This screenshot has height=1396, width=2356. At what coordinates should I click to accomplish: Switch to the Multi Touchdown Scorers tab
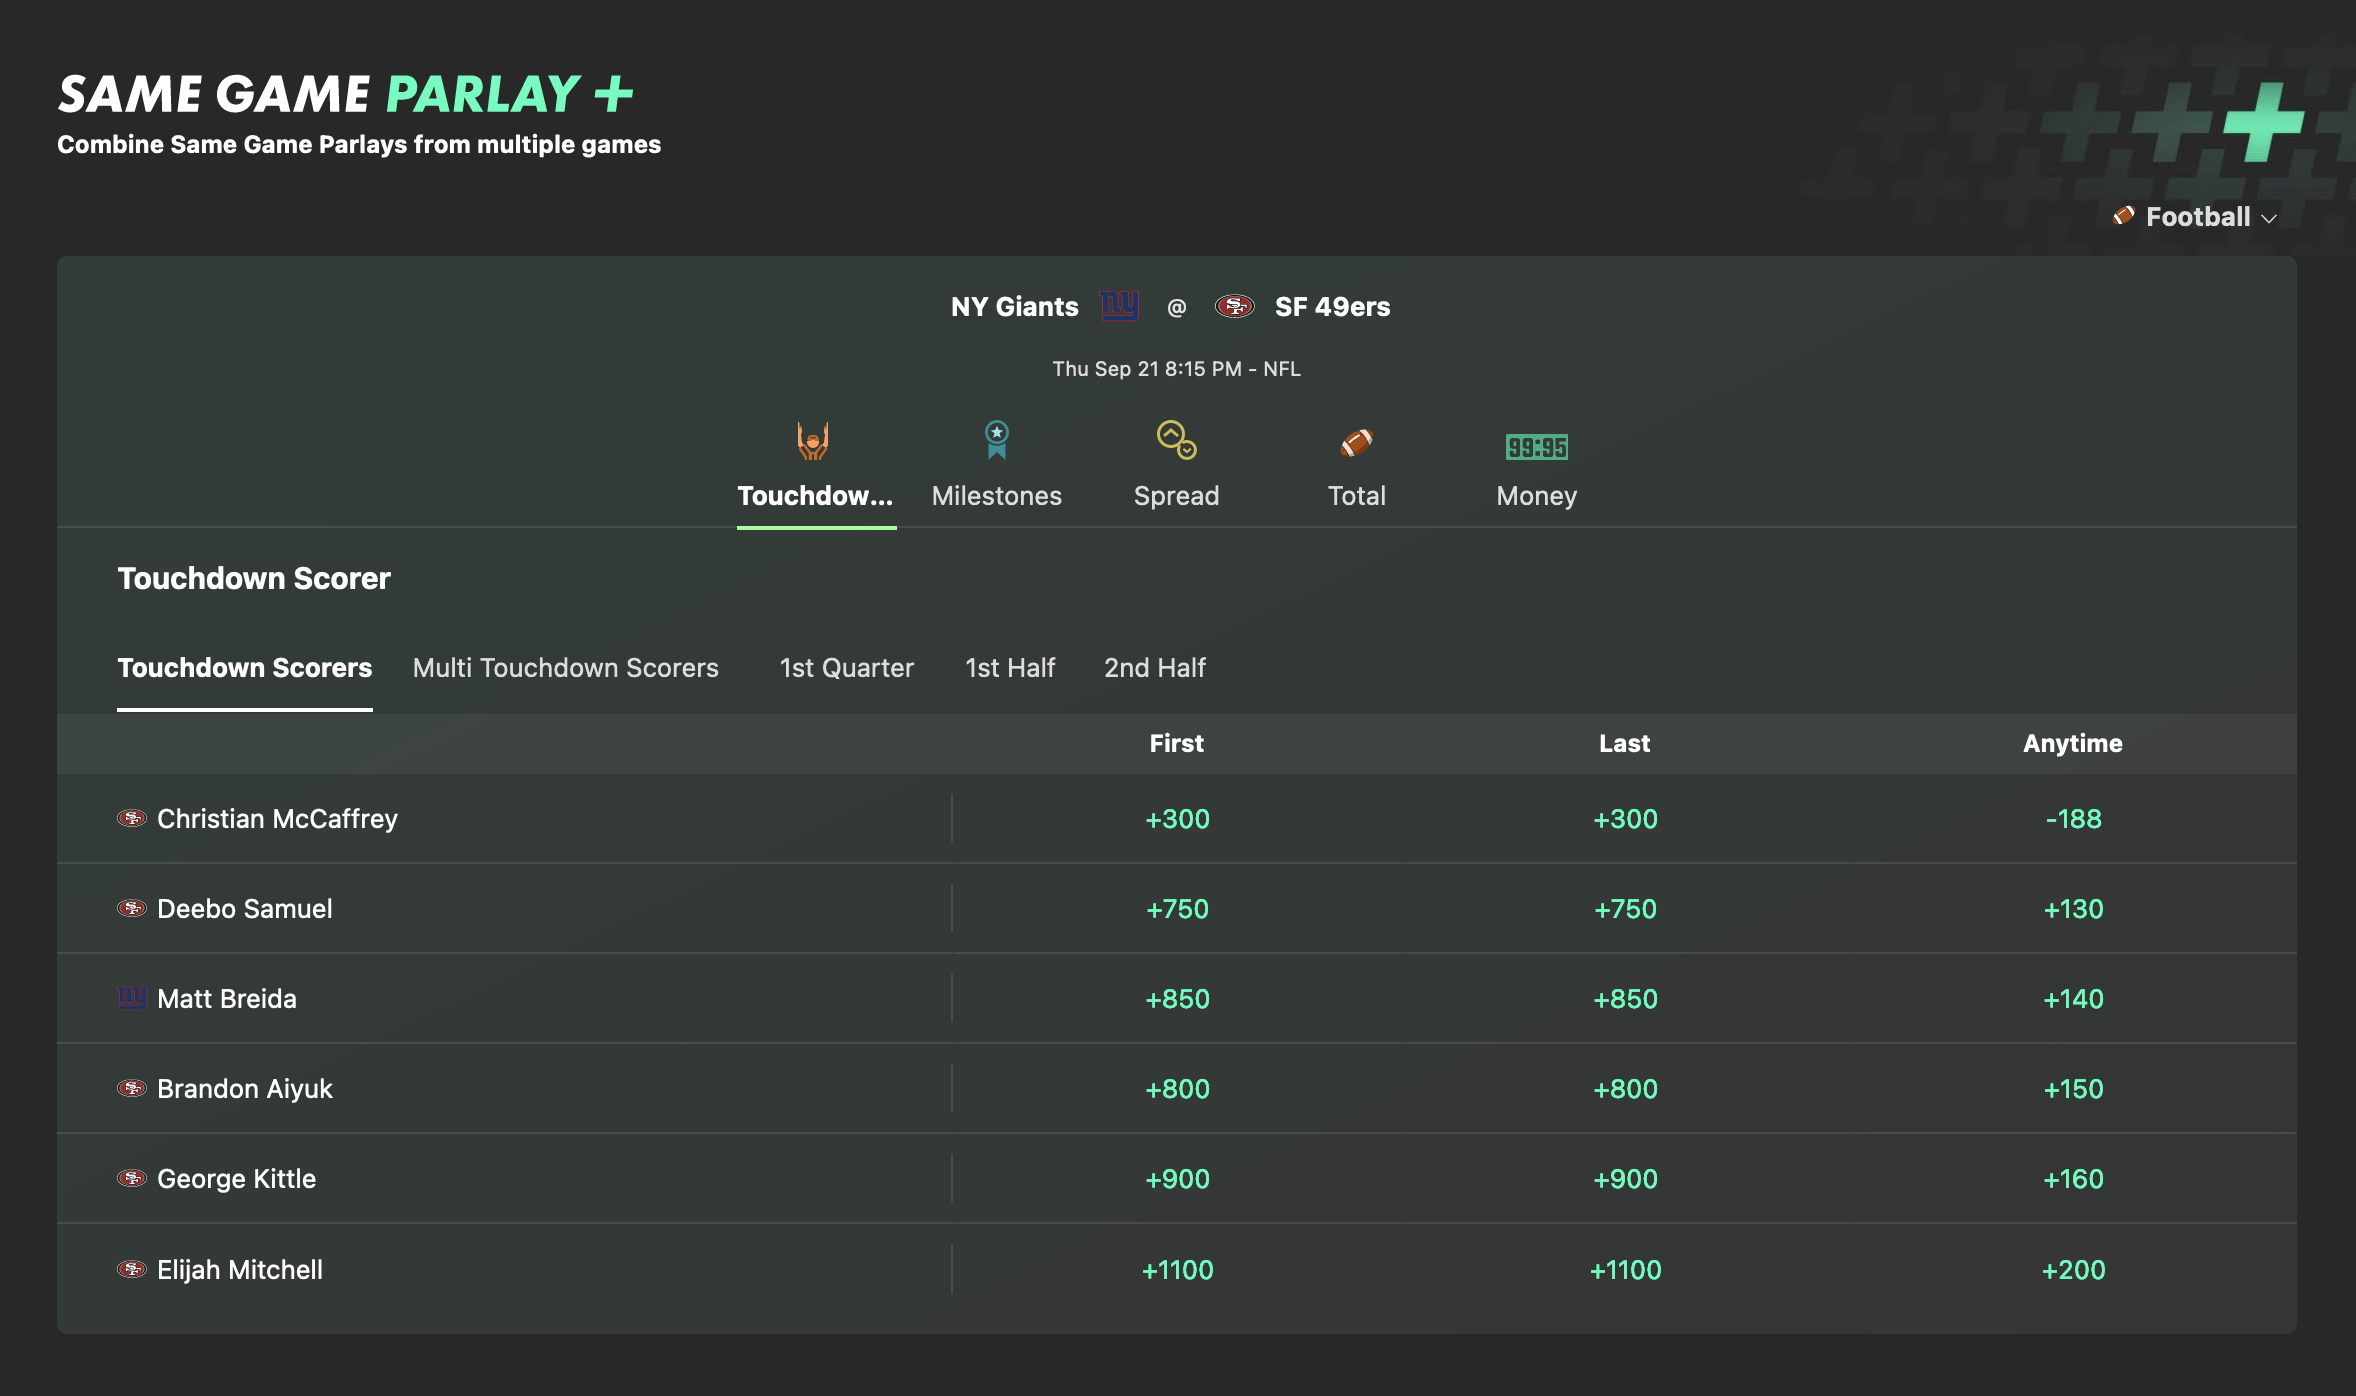pos(565,665)
